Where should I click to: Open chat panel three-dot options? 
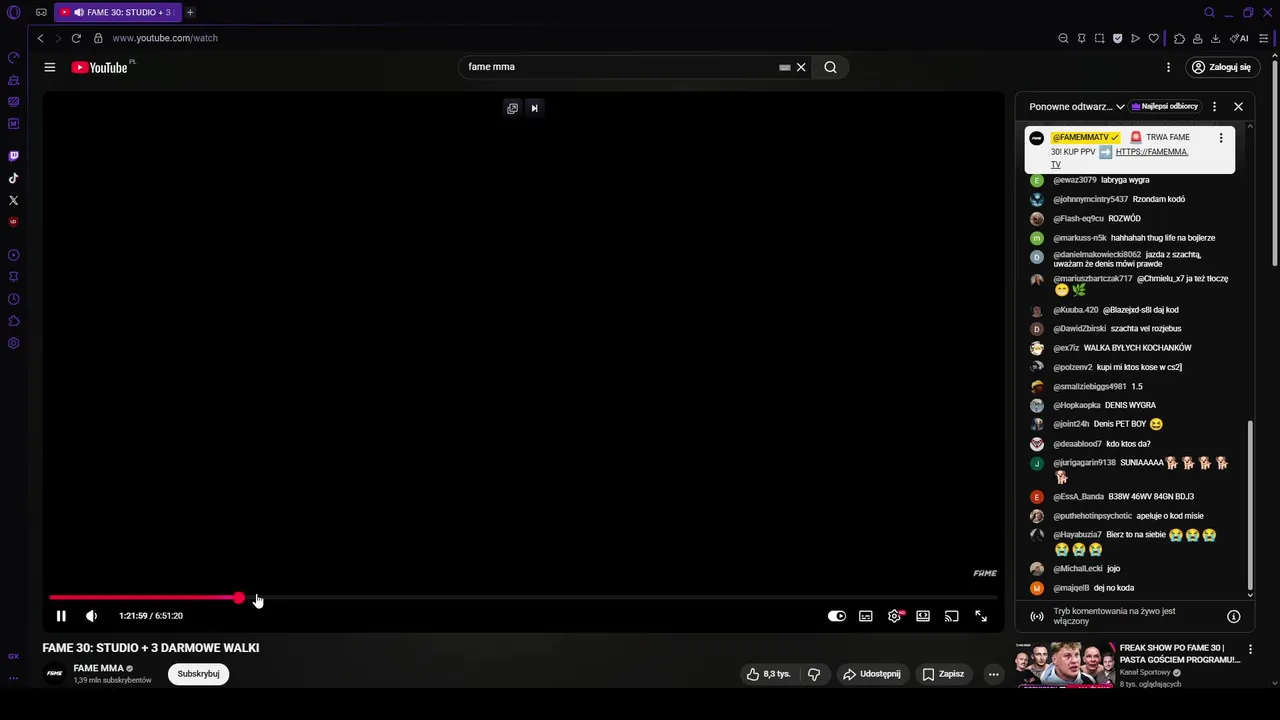pyautogui.click(x=1214, y=106)
